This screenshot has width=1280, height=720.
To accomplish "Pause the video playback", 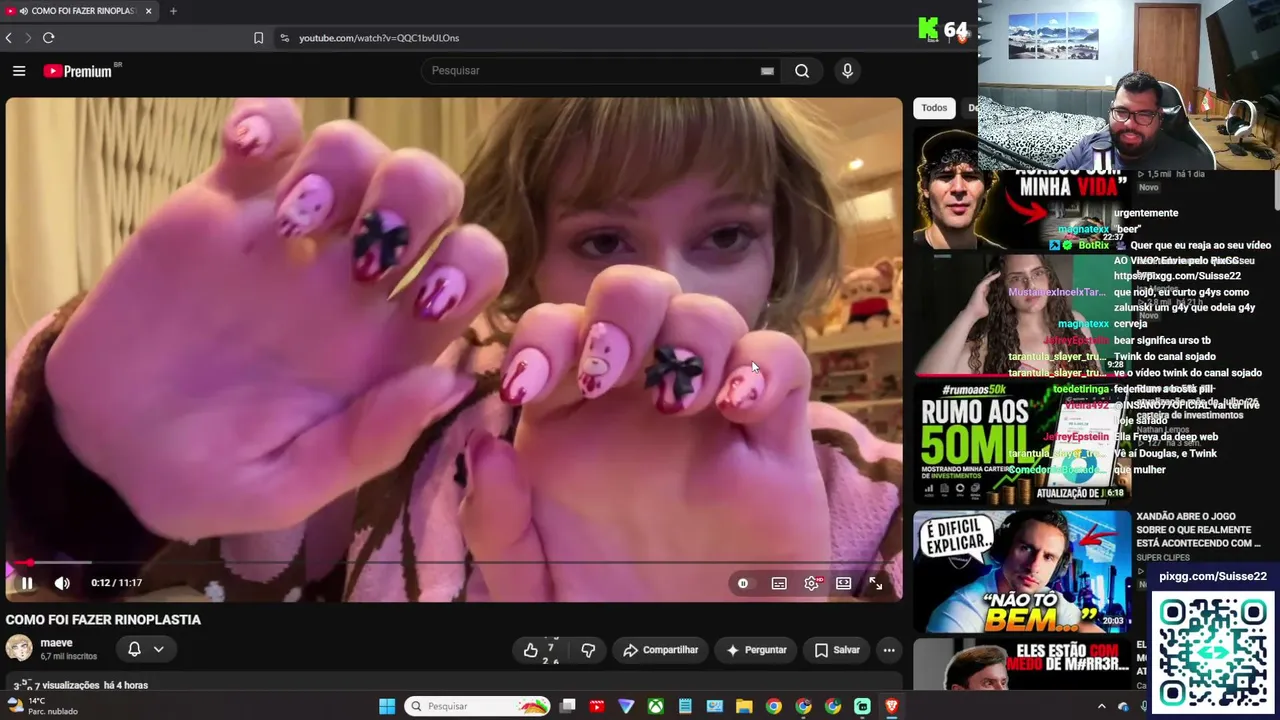I will tap(27, 583).
